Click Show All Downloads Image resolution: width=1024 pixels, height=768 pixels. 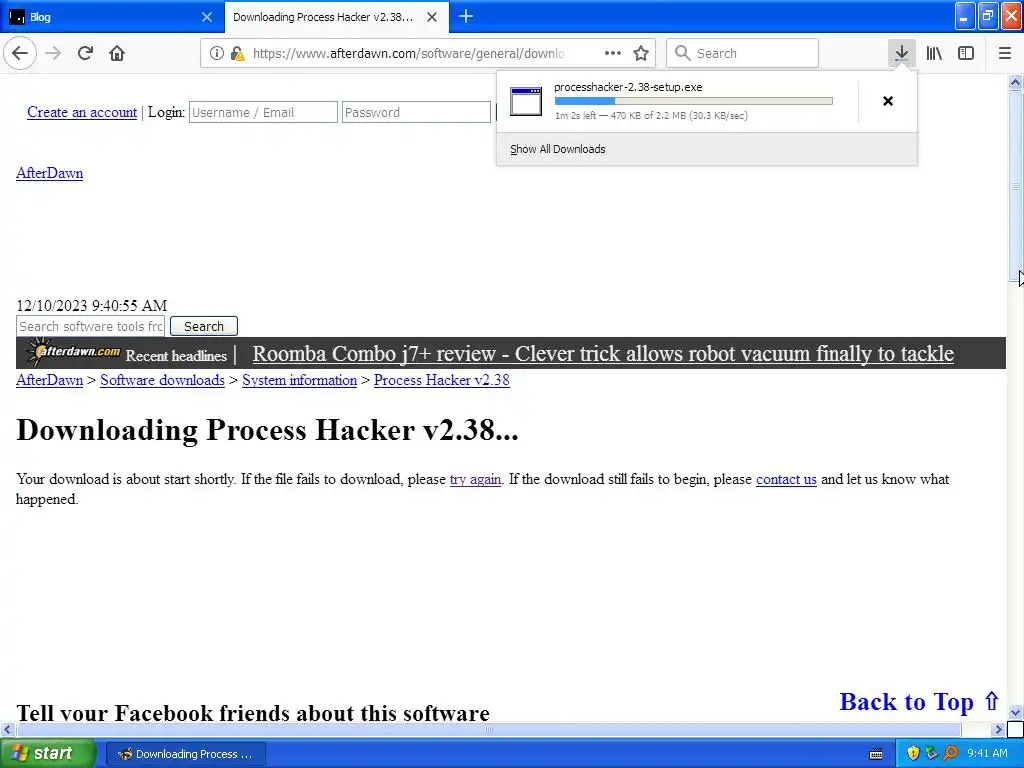coord(558,149)
